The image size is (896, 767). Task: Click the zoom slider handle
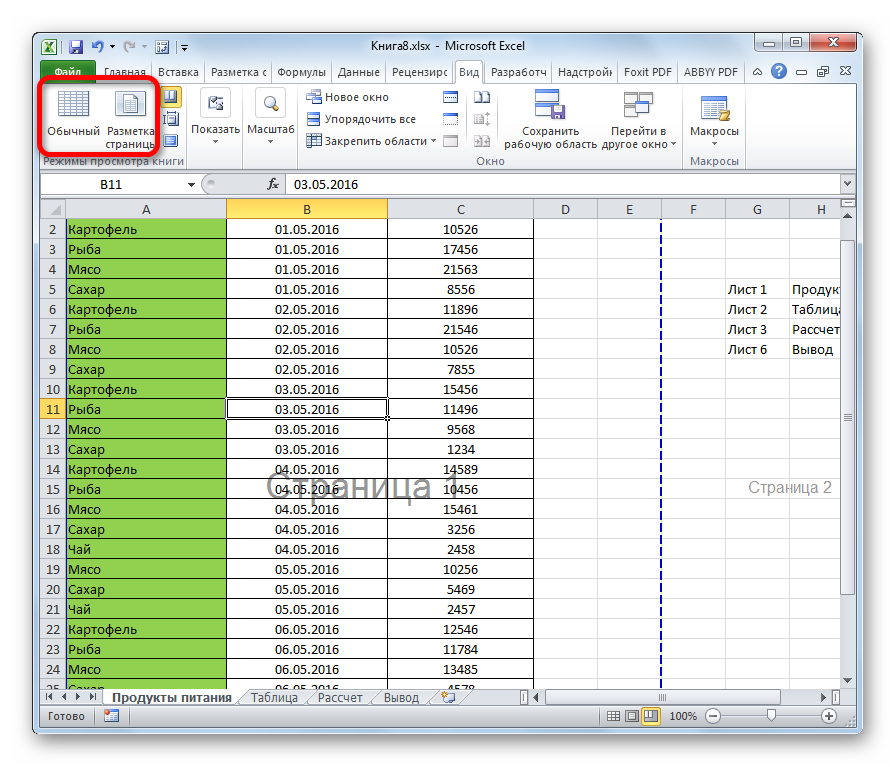771,716
